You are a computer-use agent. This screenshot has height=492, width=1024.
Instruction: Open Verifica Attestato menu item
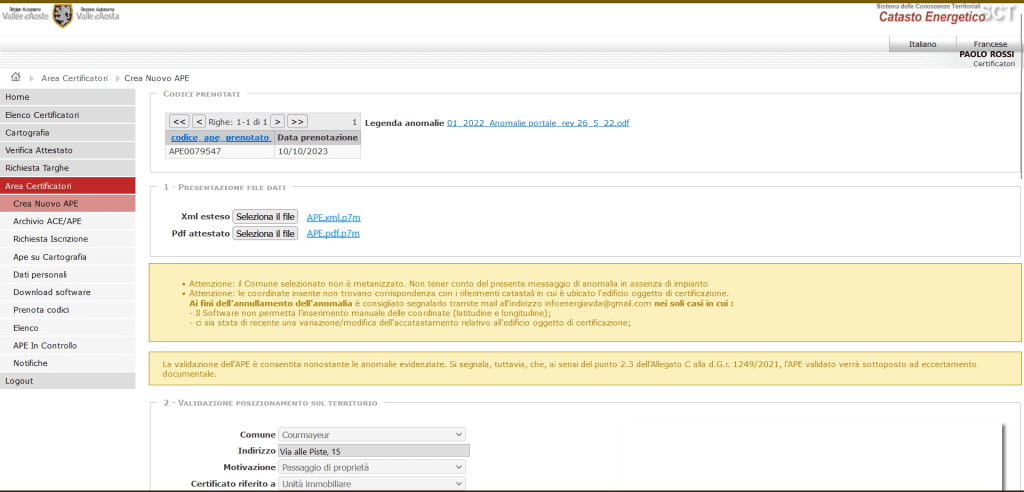point(68,150)
